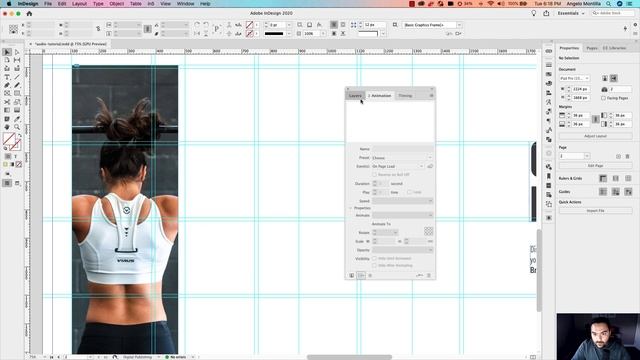
Task: Click the portrait orientation icon
Action: (x=605, y=78)
